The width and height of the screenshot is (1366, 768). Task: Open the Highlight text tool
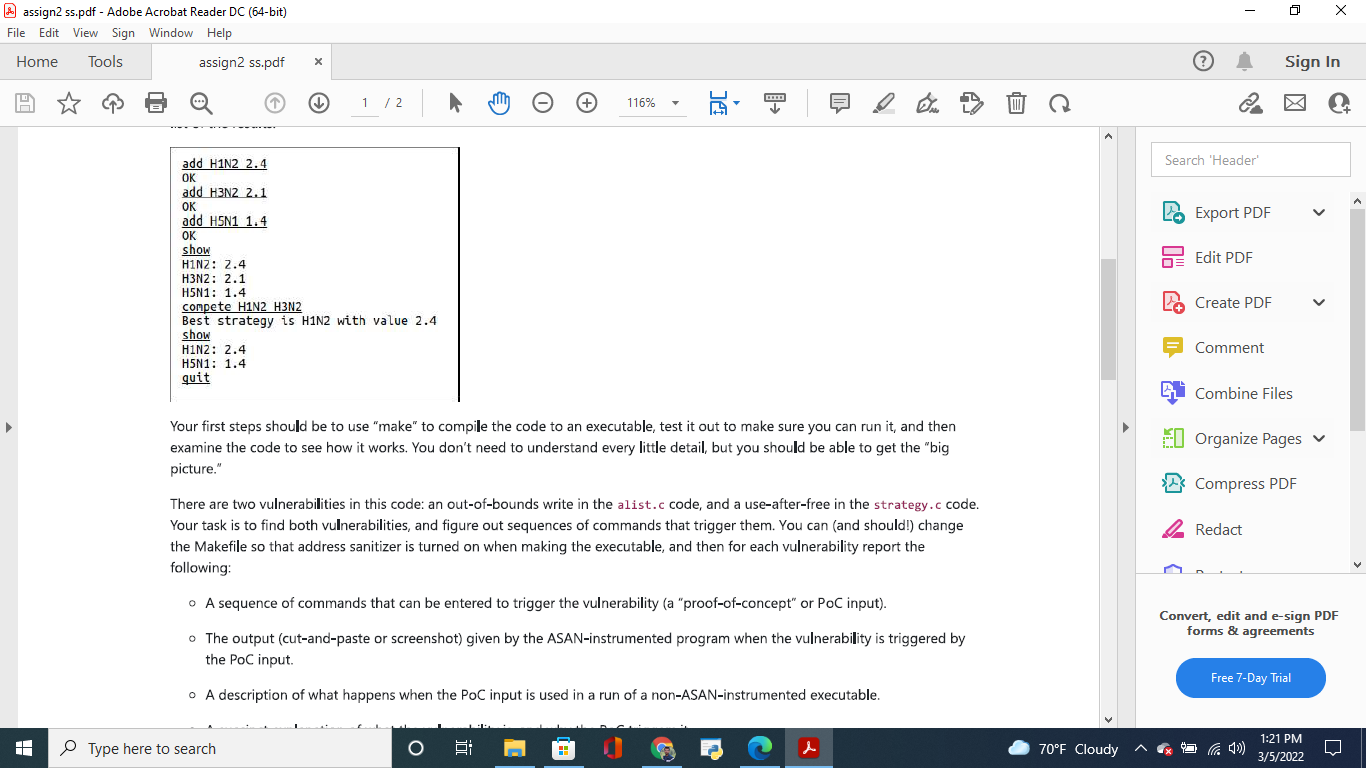(x=883, y=102)
